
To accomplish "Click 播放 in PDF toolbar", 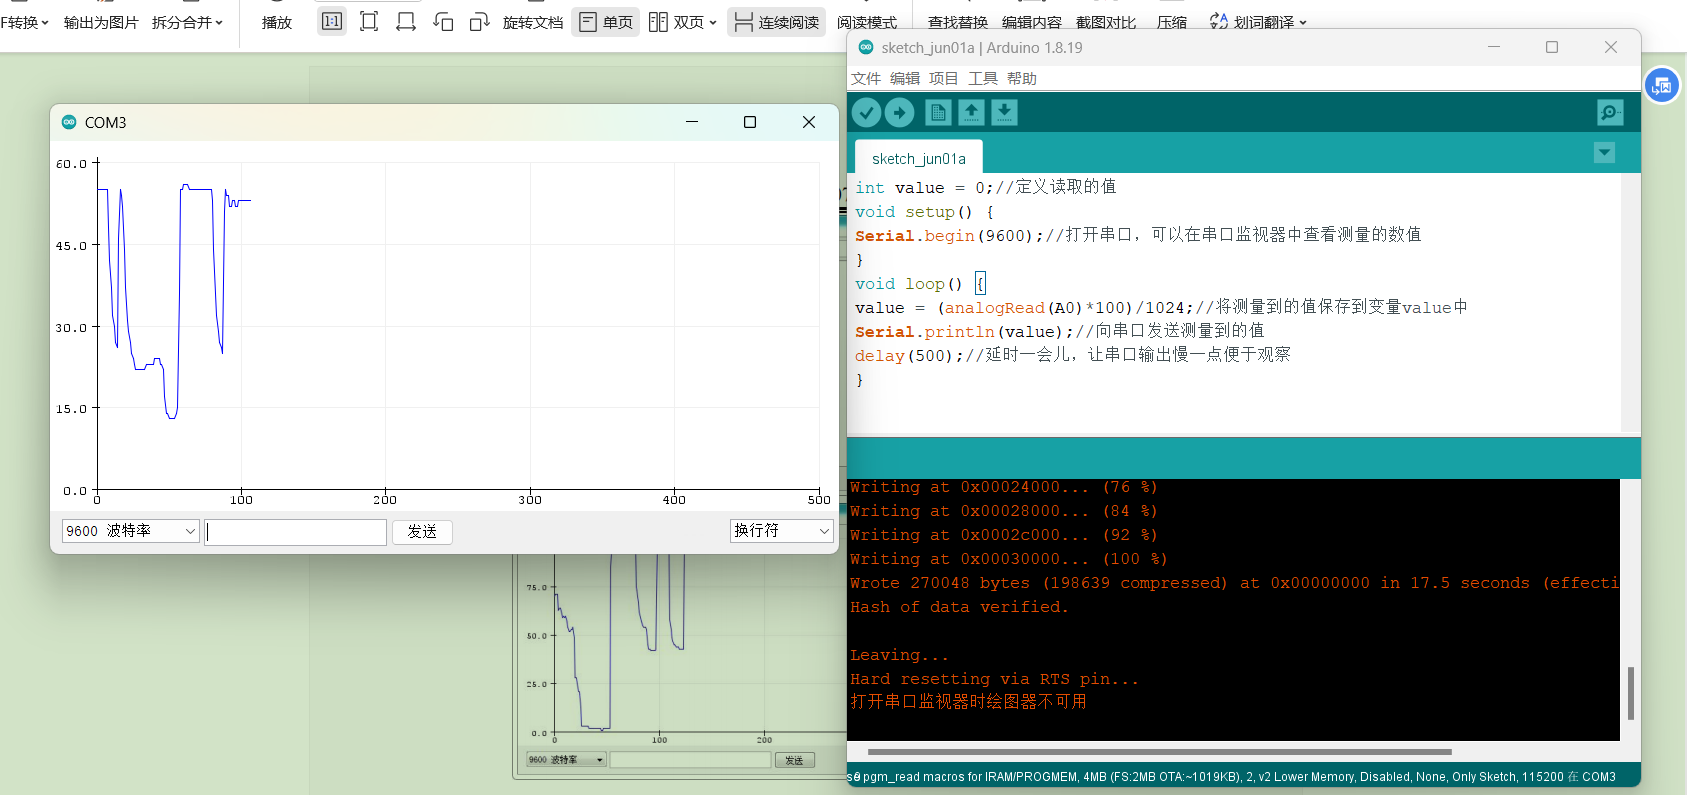I will 277,22.
